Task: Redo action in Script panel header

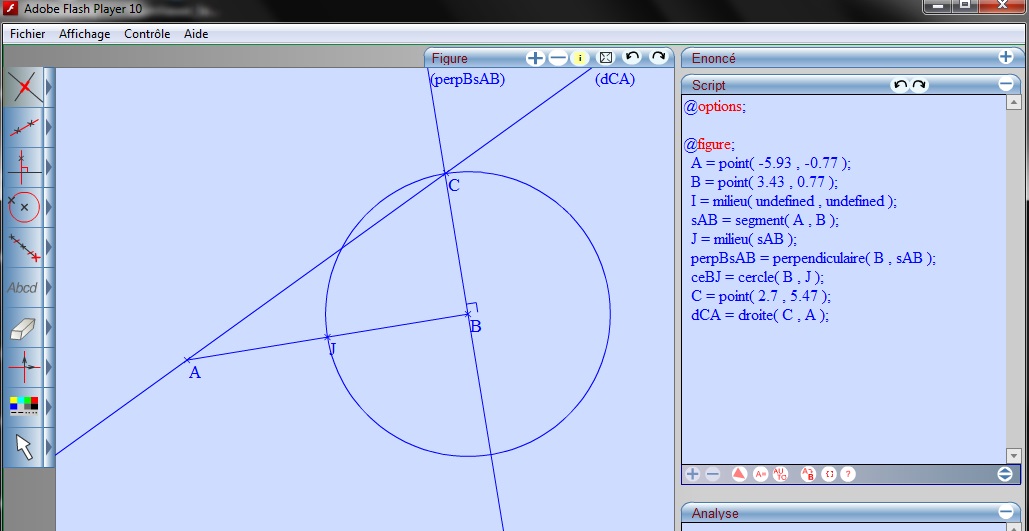Action: (919, 85)
